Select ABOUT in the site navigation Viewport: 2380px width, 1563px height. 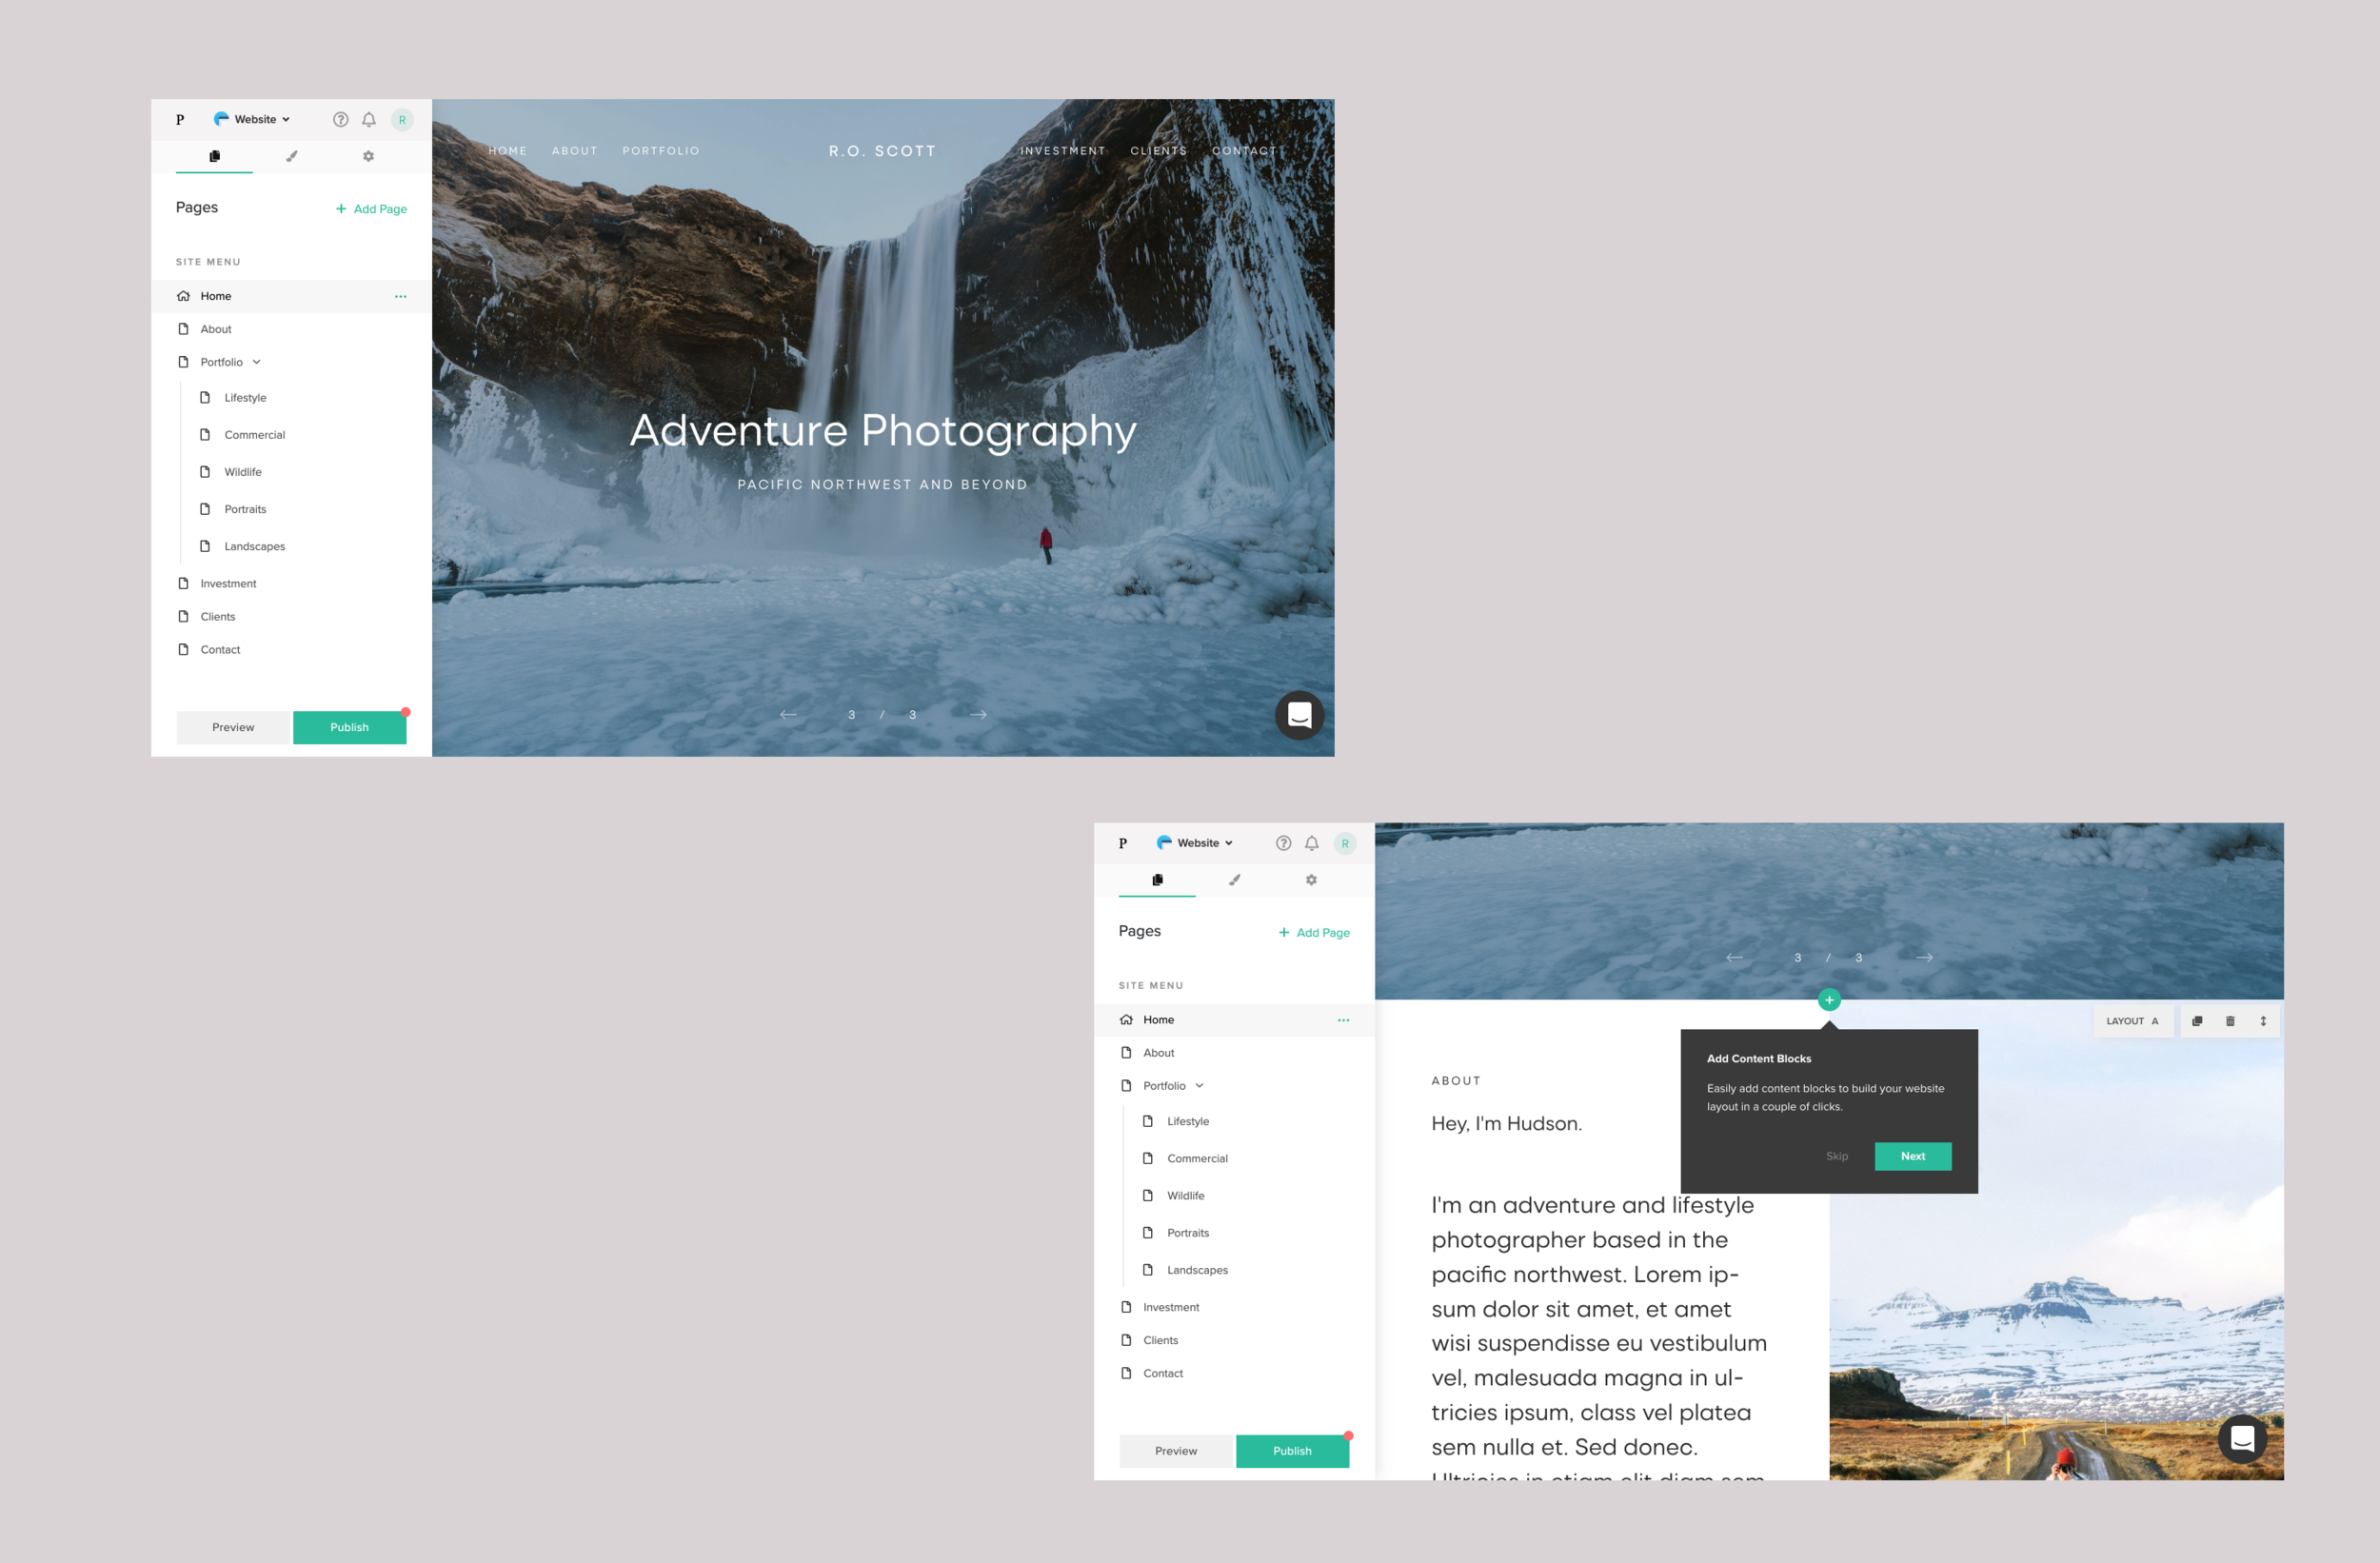(574, 151)
